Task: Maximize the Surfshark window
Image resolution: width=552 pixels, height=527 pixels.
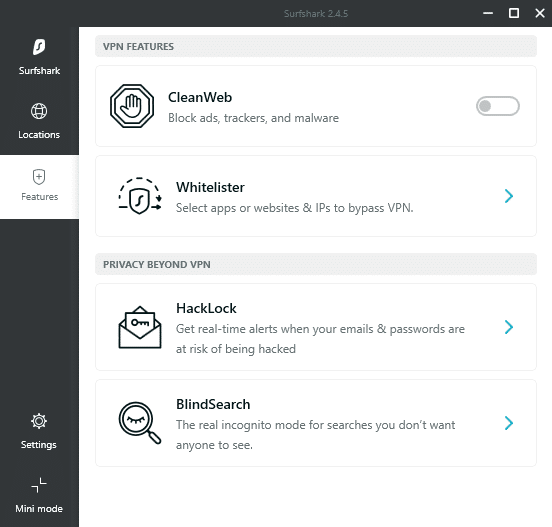Action: pyautogui.click(x=514, y=13)
